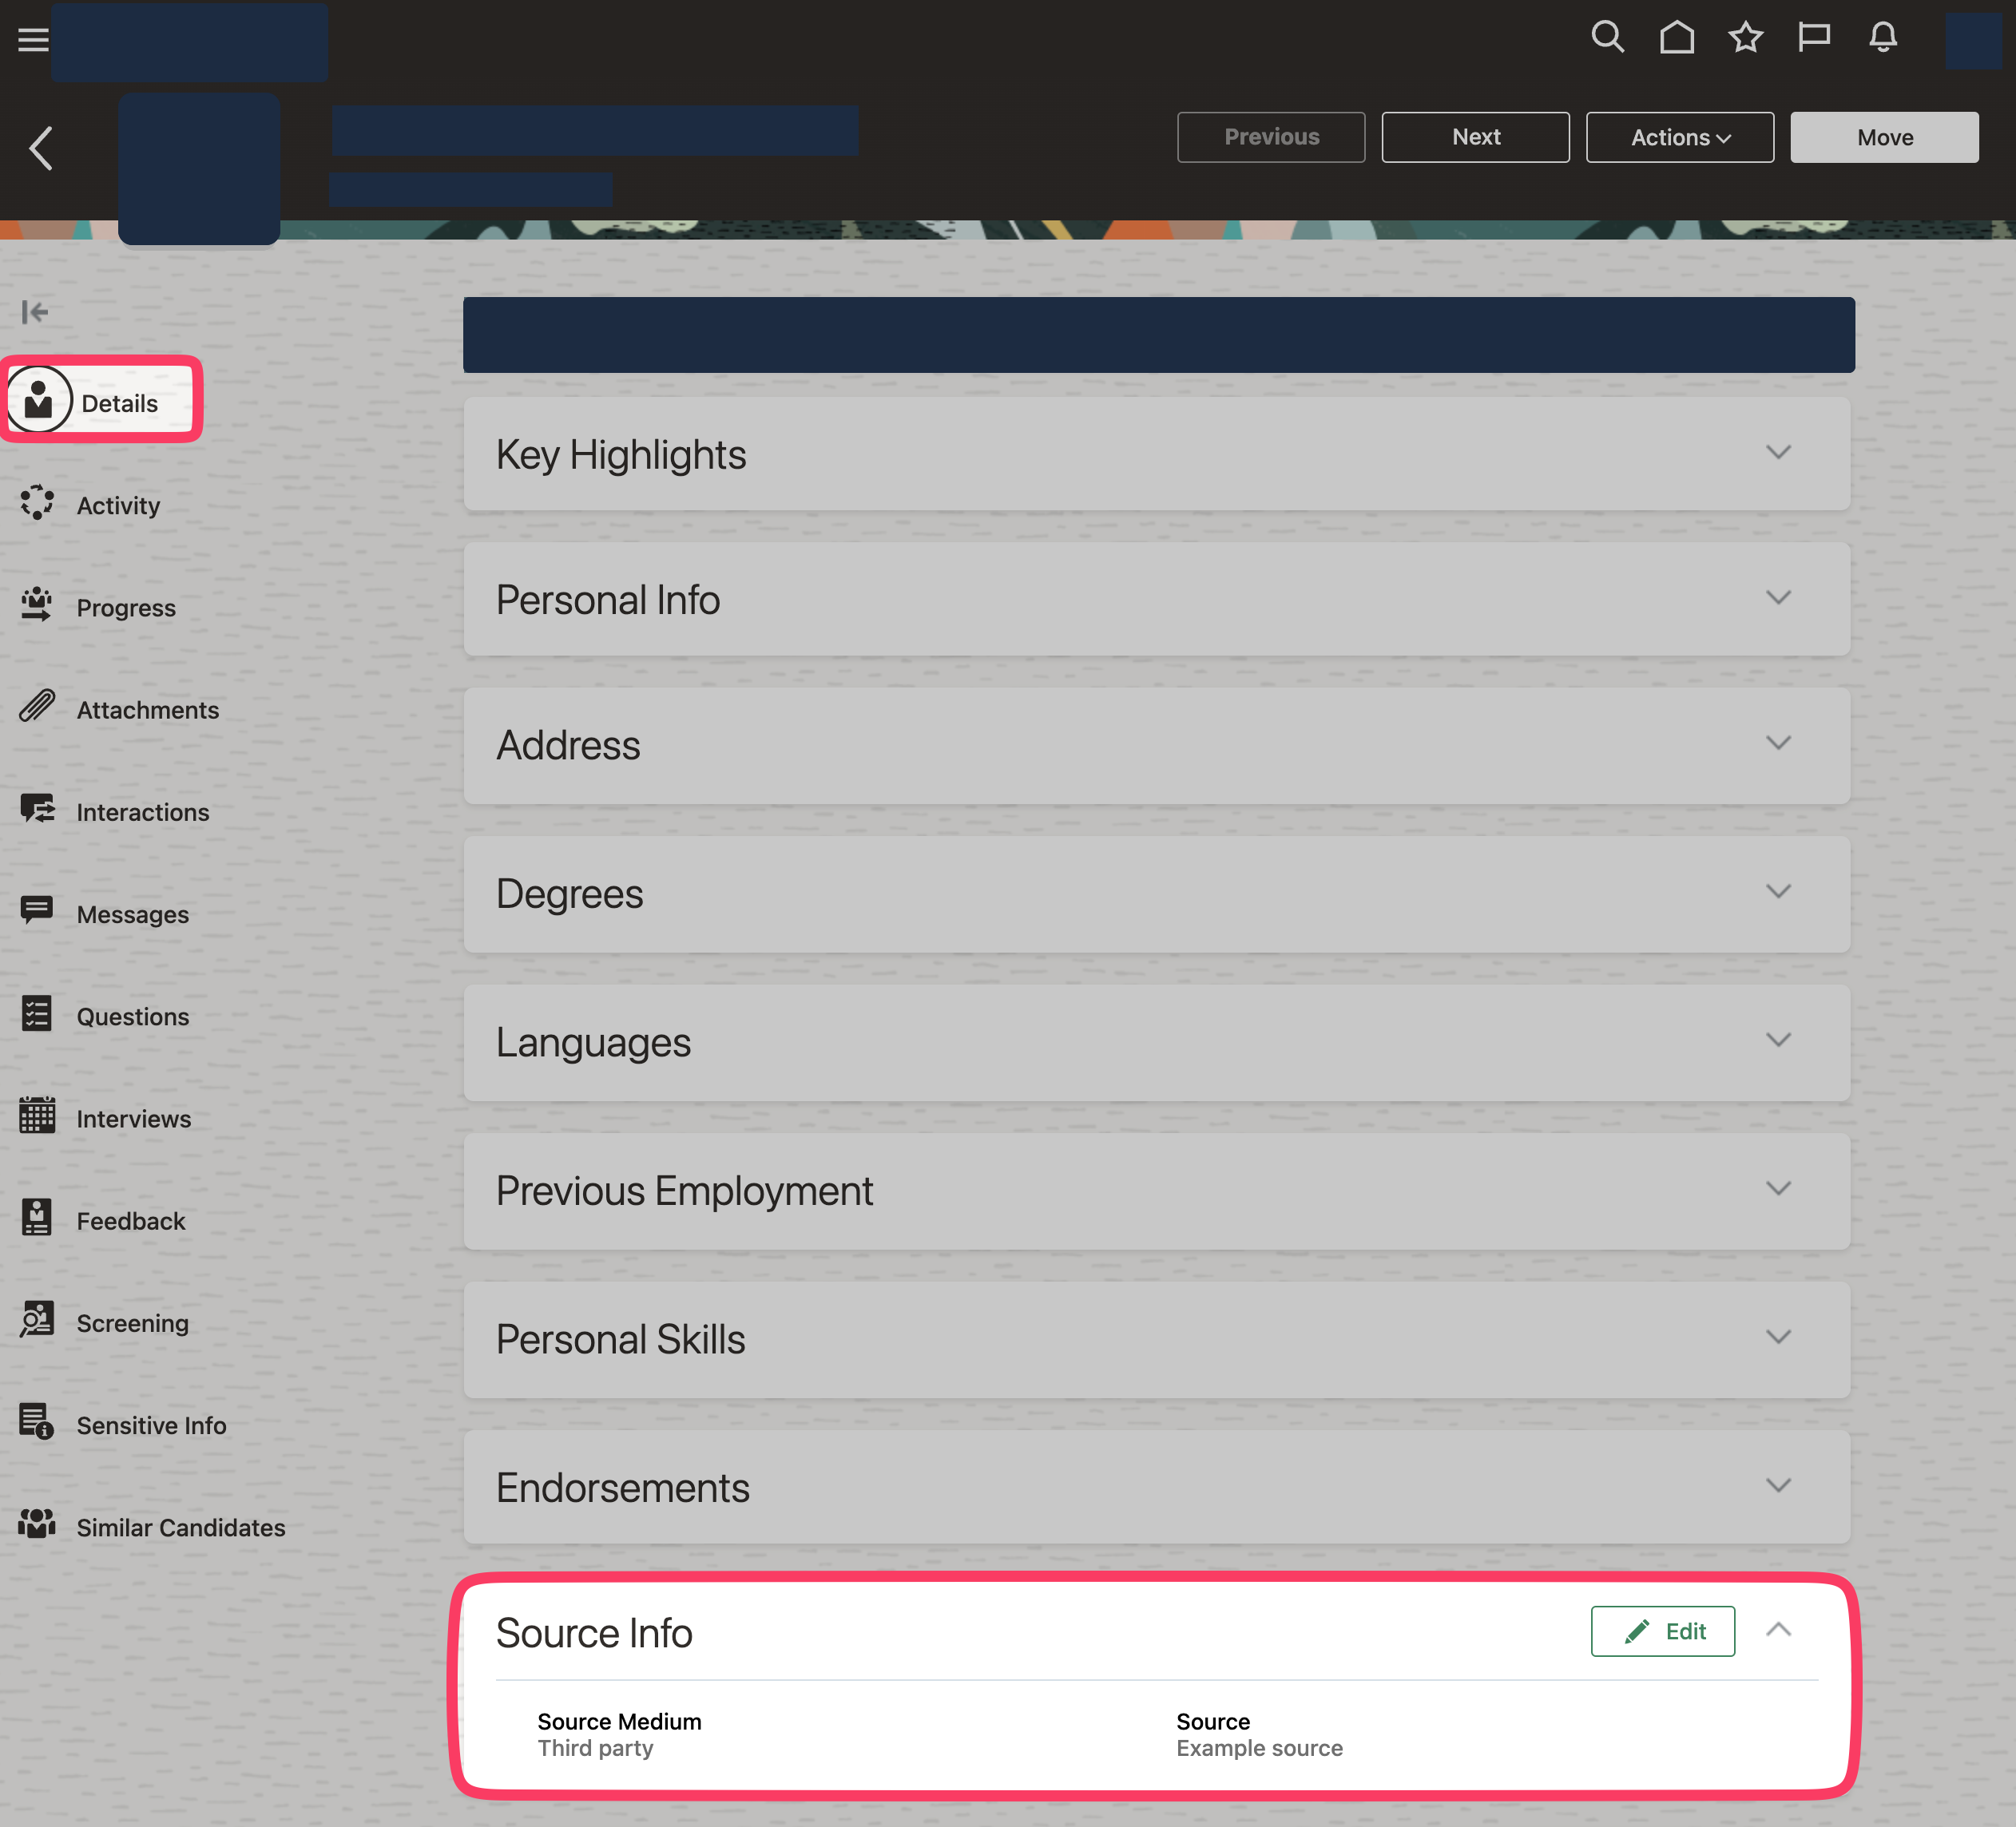Screen dimensions: 2016x1827
Task: Go to home via house icon
Action: [1677, 37]
